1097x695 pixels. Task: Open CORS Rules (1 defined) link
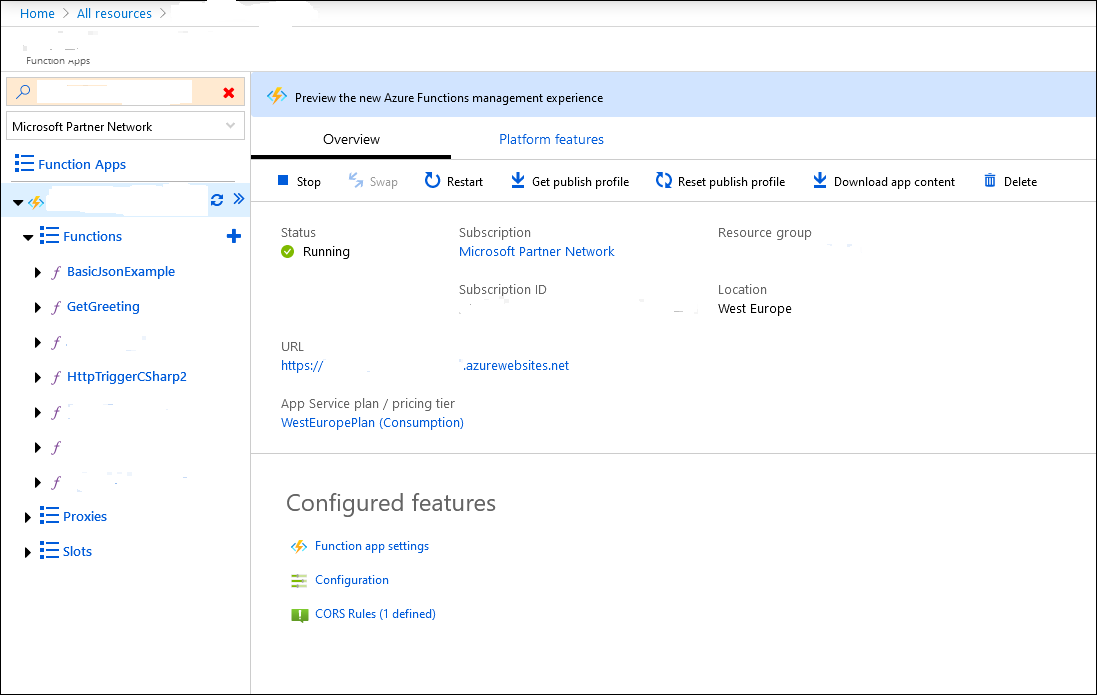tap(375, 614)
